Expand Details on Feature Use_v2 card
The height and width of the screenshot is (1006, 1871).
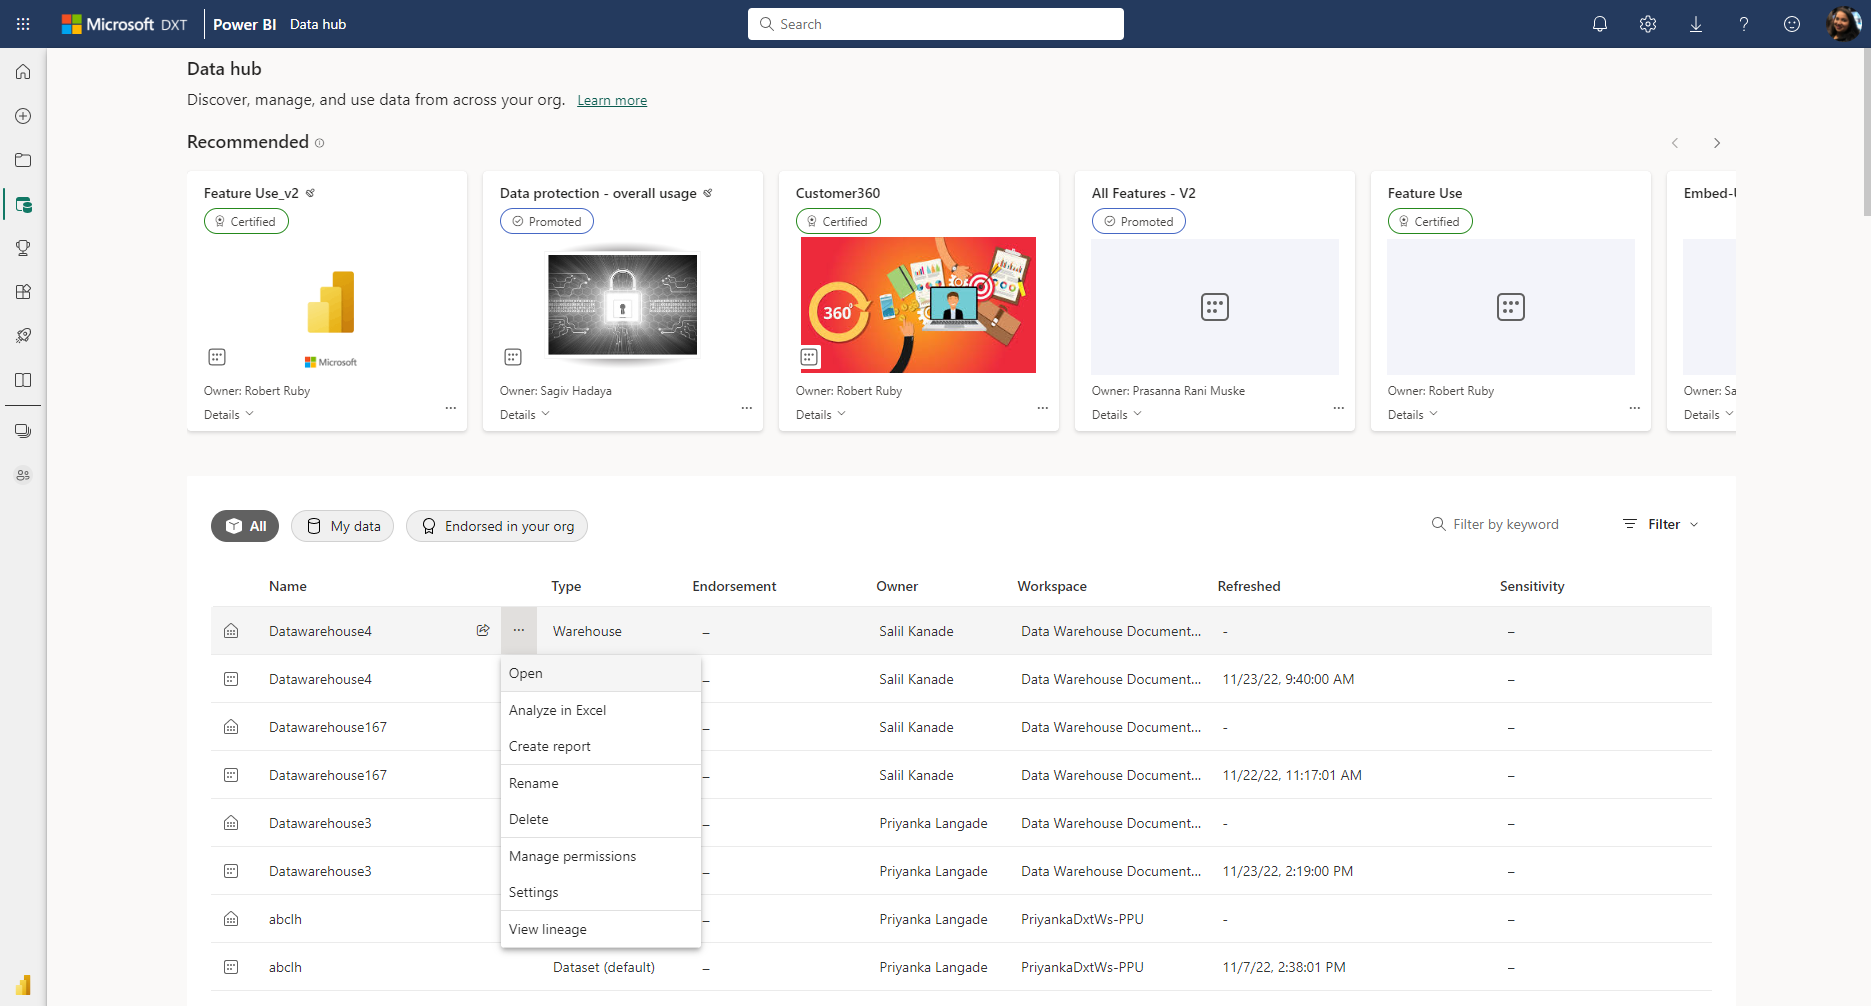(229, 415)
